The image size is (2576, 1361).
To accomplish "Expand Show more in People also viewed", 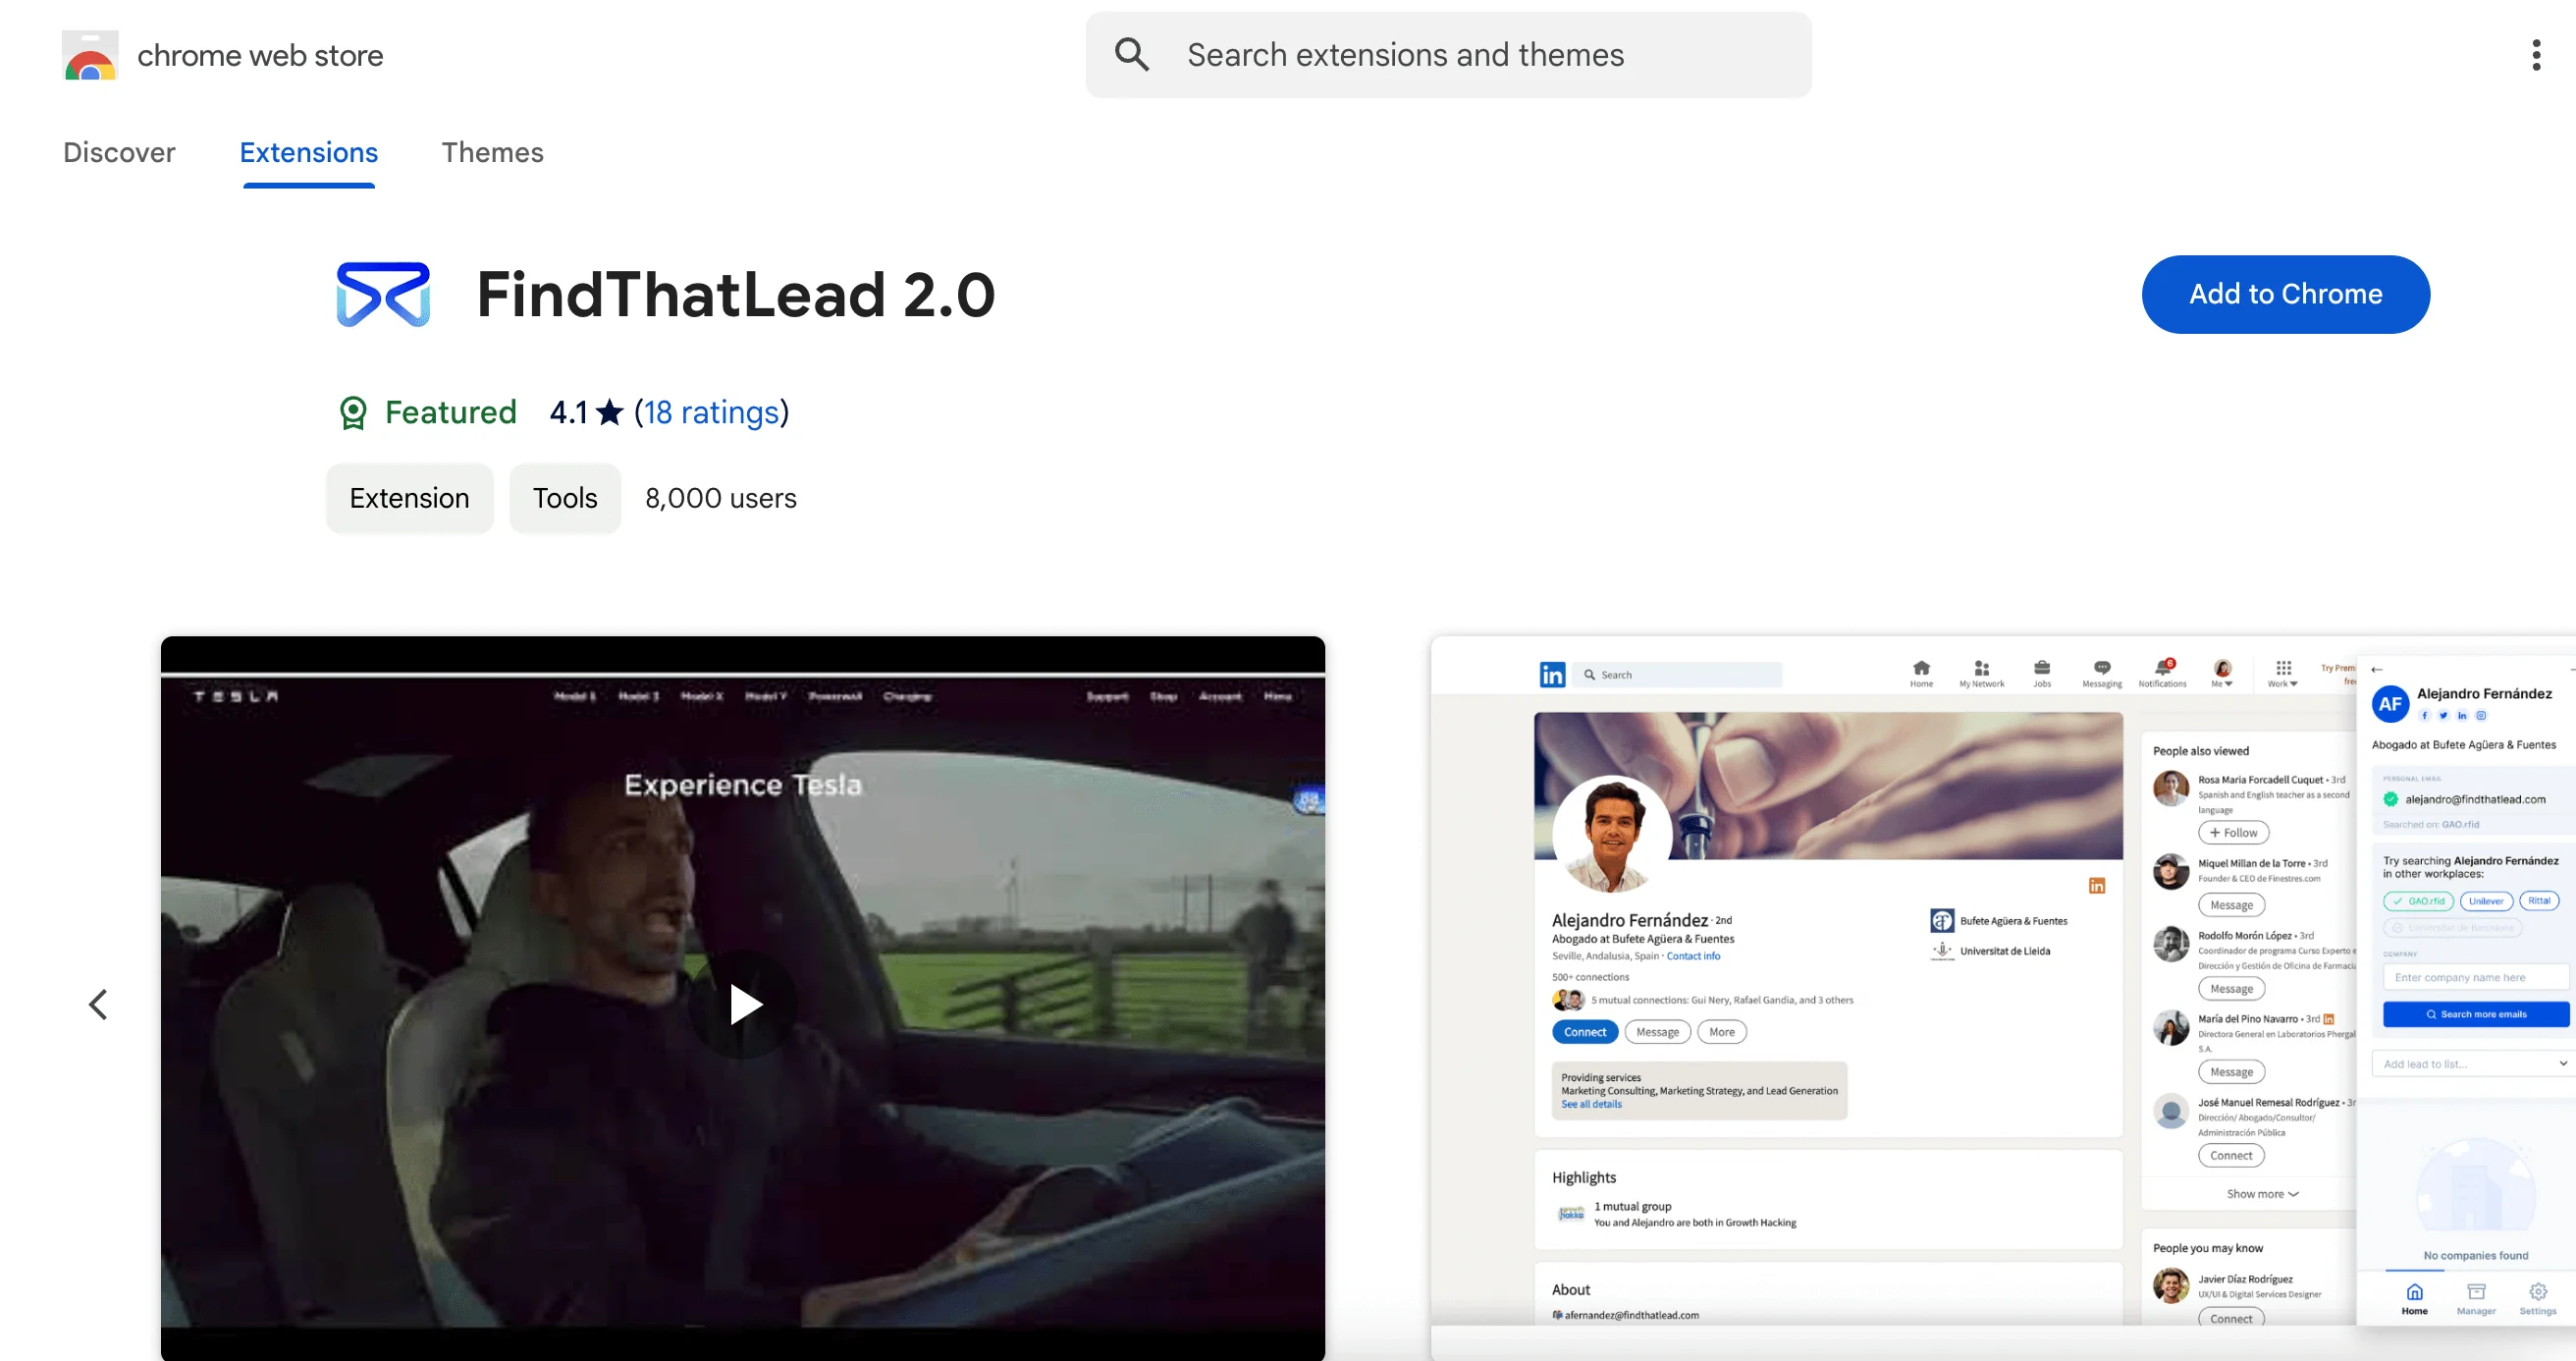I will click(x=2262, y=1194).
